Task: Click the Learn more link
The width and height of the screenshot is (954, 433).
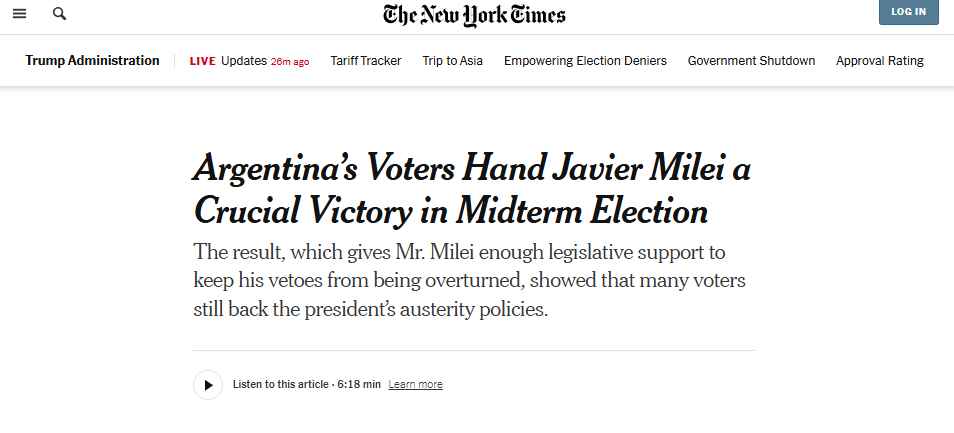Action: click(415, 385)
